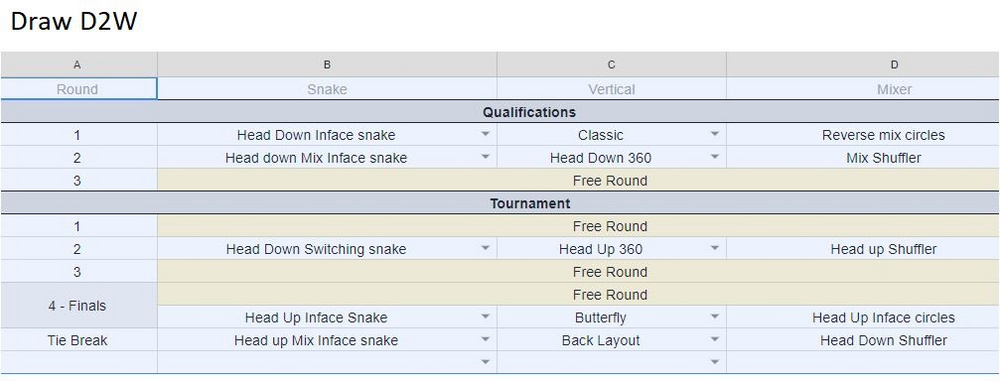Click the Qualifications section header row
The height and width of the screenshot is (381, 1000).
pyautogui.click(x=500, y=112)
